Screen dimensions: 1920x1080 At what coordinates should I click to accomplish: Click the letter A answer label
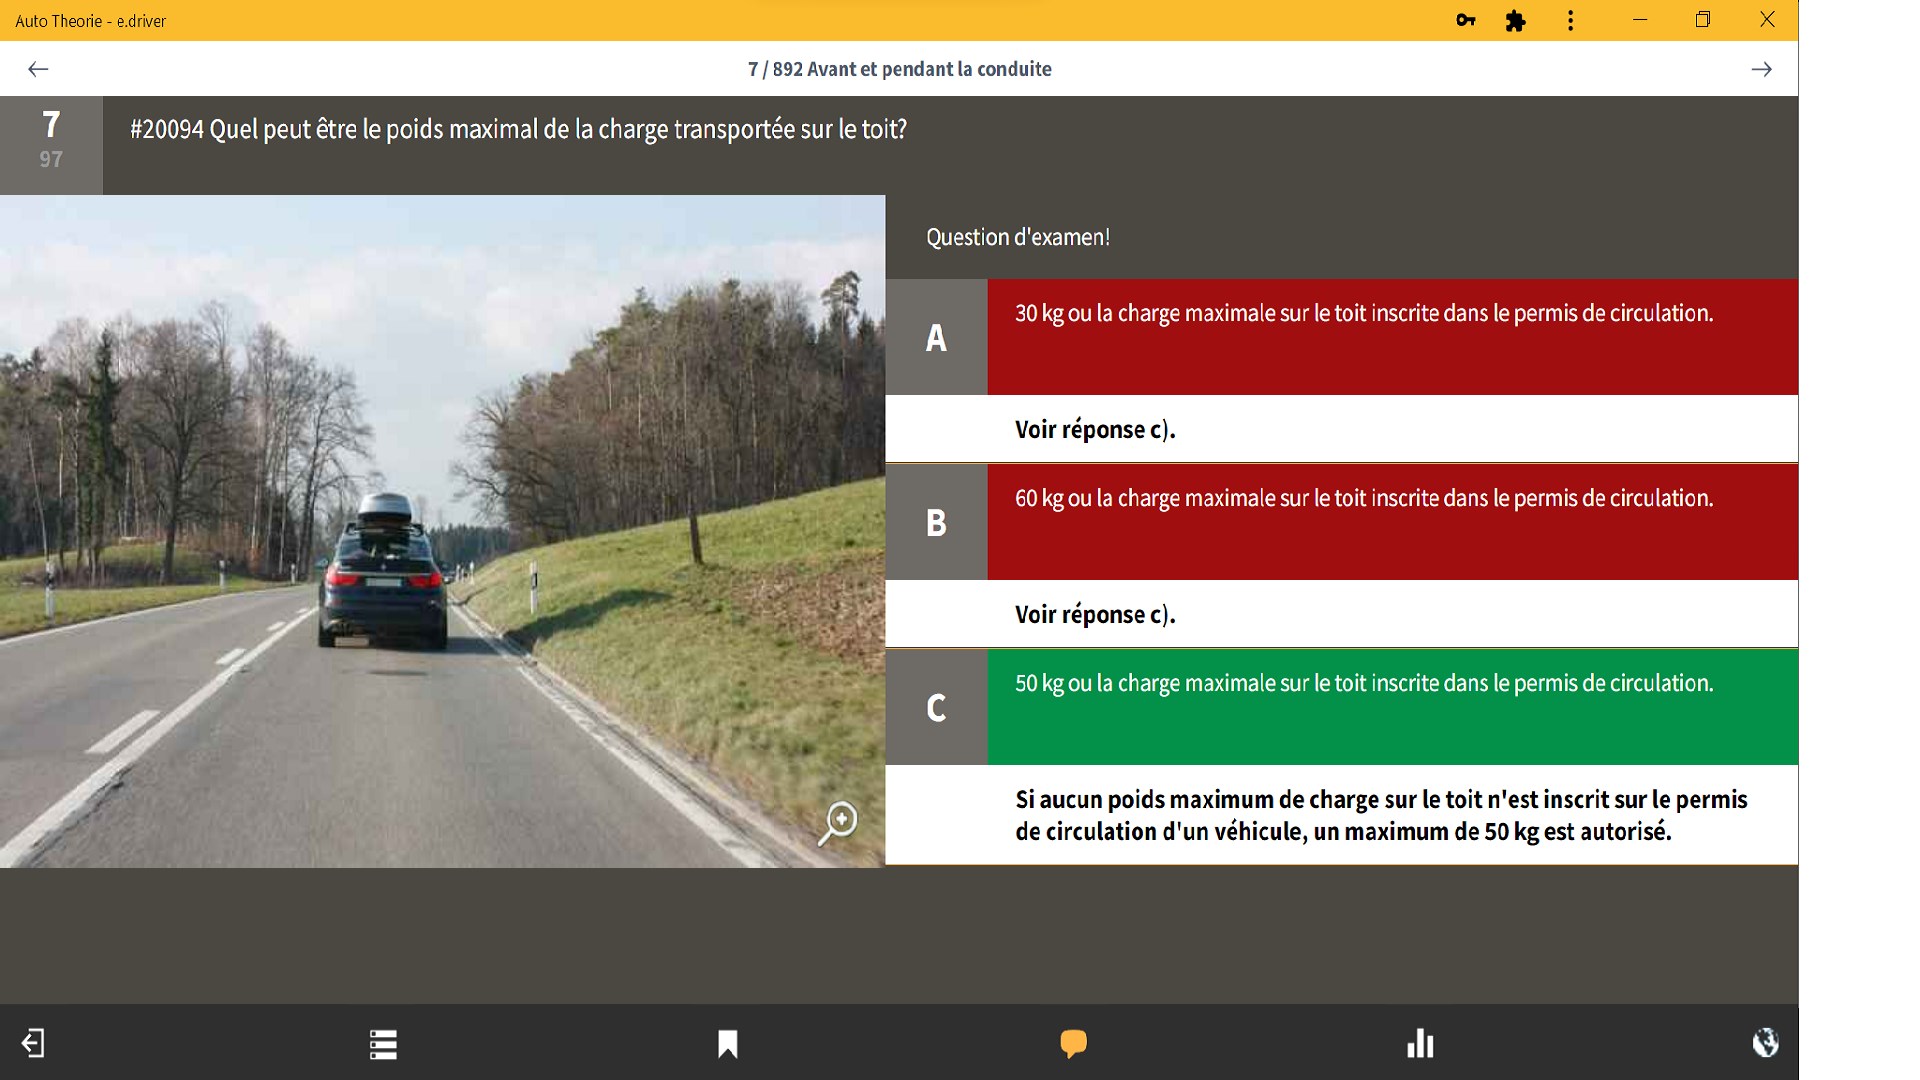click(x=936, y=337)
